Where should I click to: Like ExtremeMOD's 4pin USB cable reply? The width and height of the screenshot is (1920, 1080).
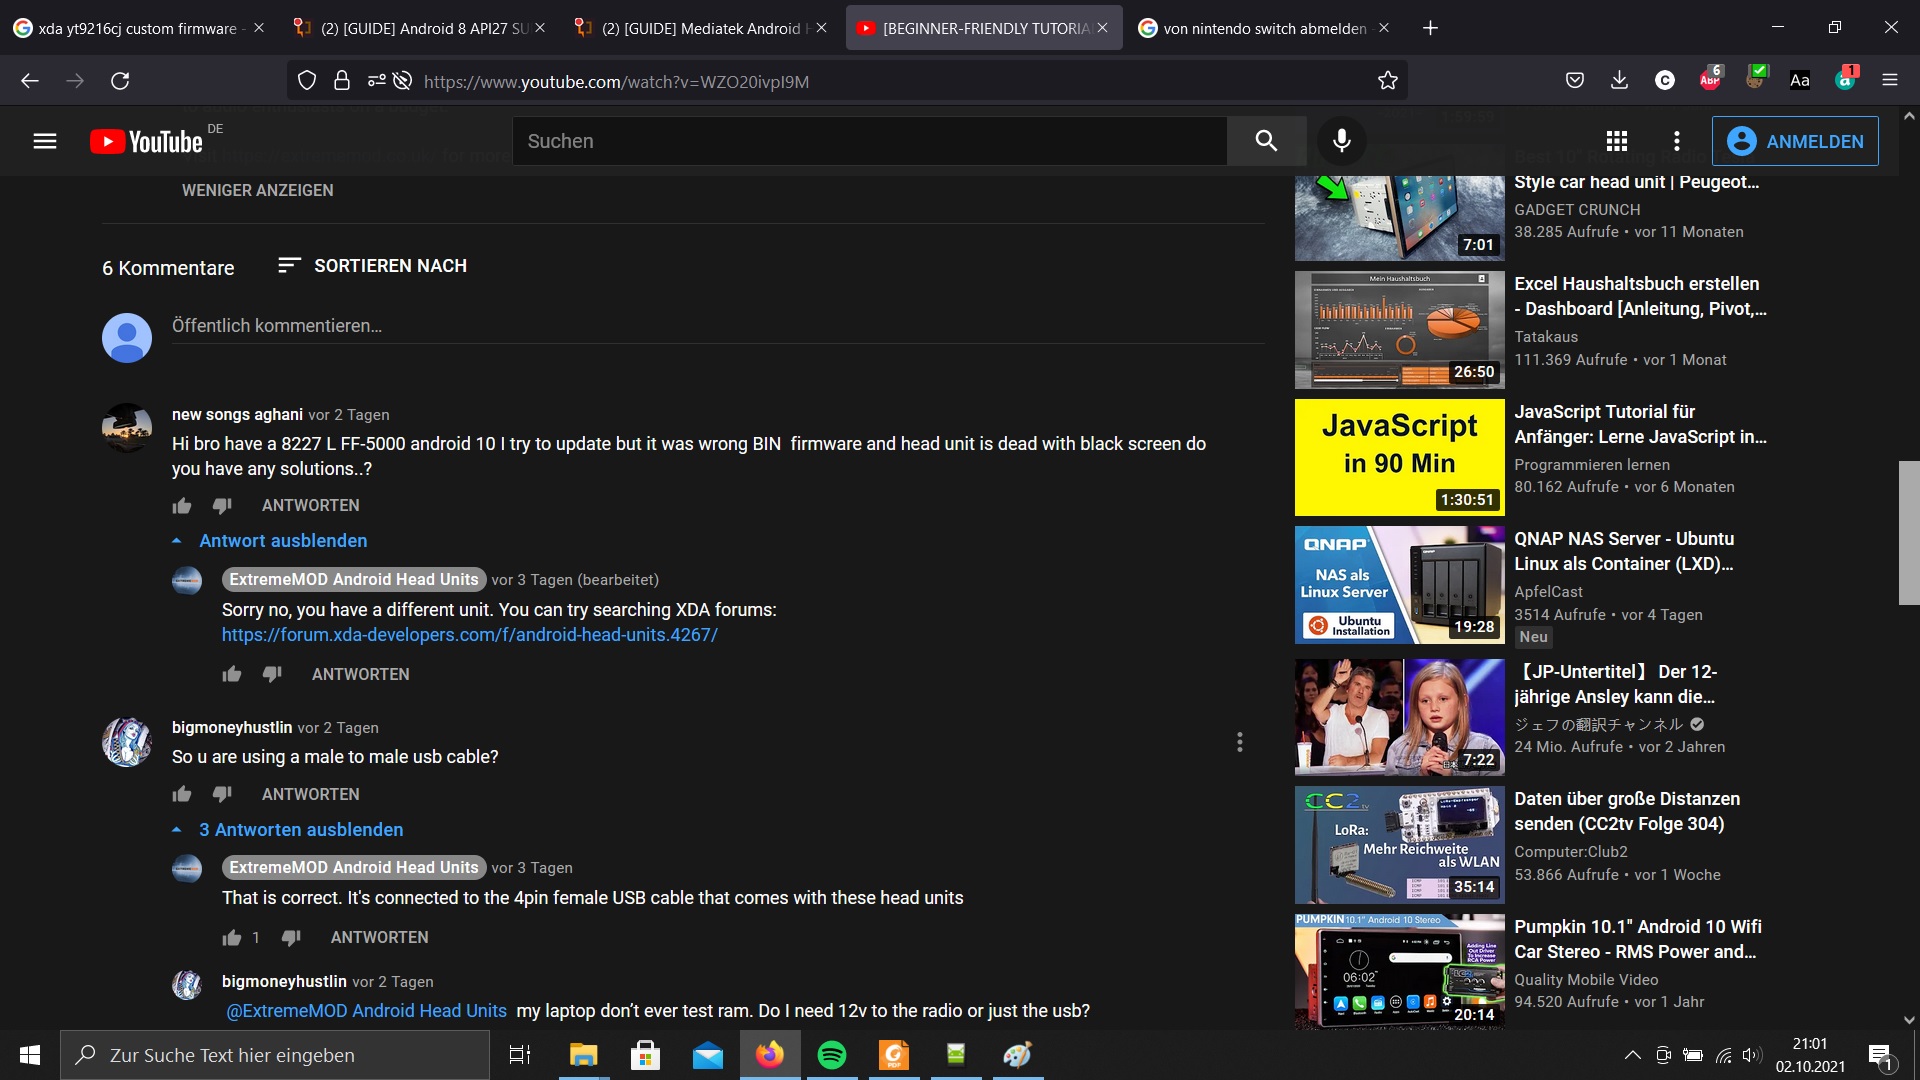(x=232, y=938)
